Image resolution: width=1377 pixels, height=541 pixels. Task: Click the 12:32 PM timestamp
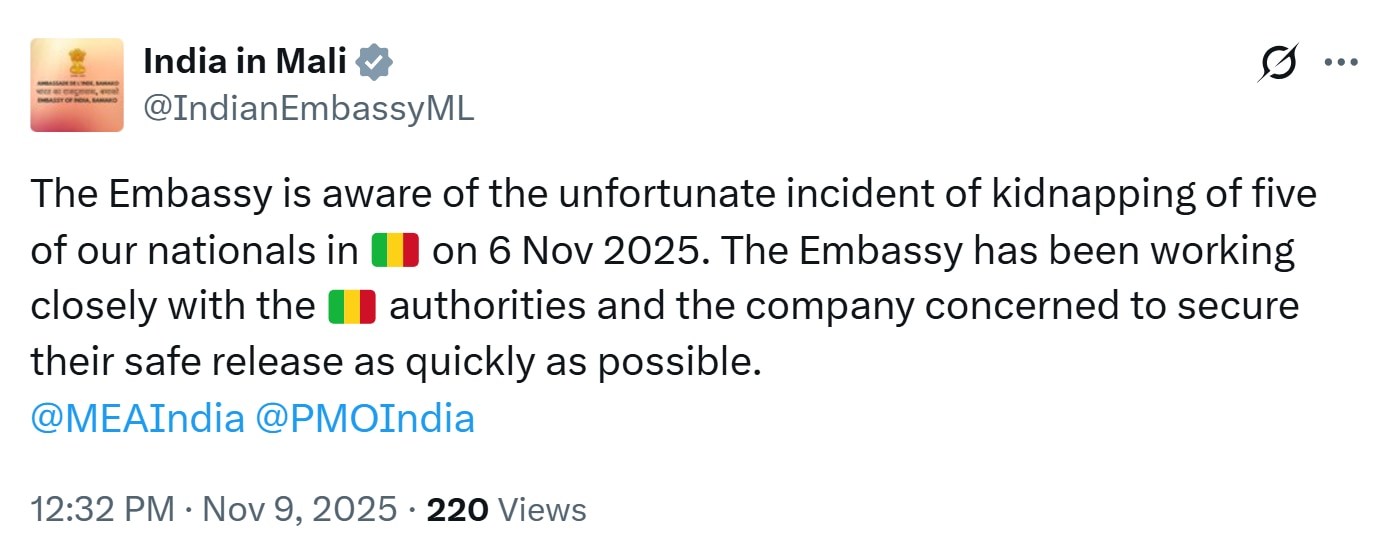(x=104, y=510)
